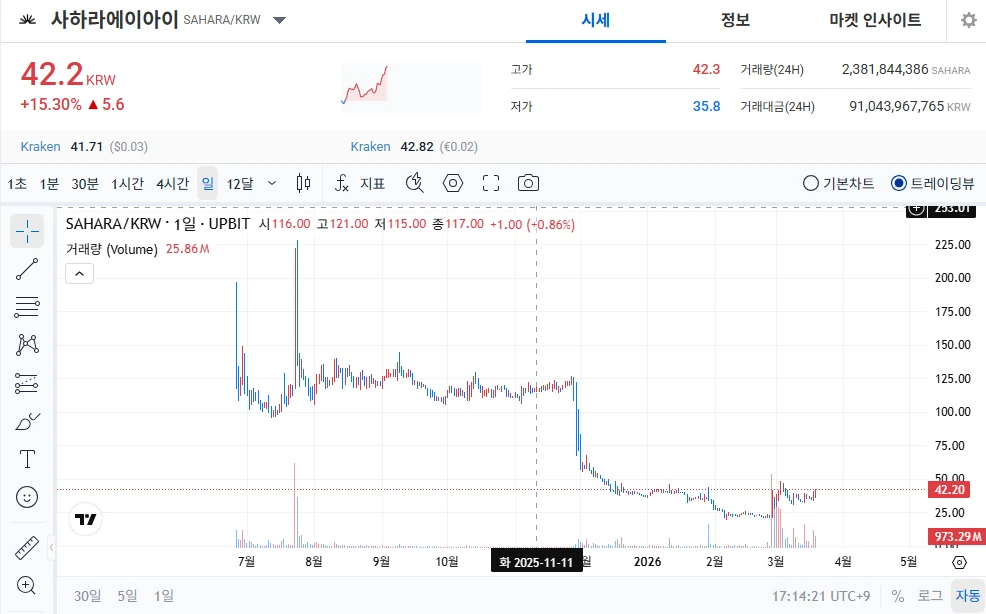
Task: Select the 1분 interval
Action: [x=49, y=184]
